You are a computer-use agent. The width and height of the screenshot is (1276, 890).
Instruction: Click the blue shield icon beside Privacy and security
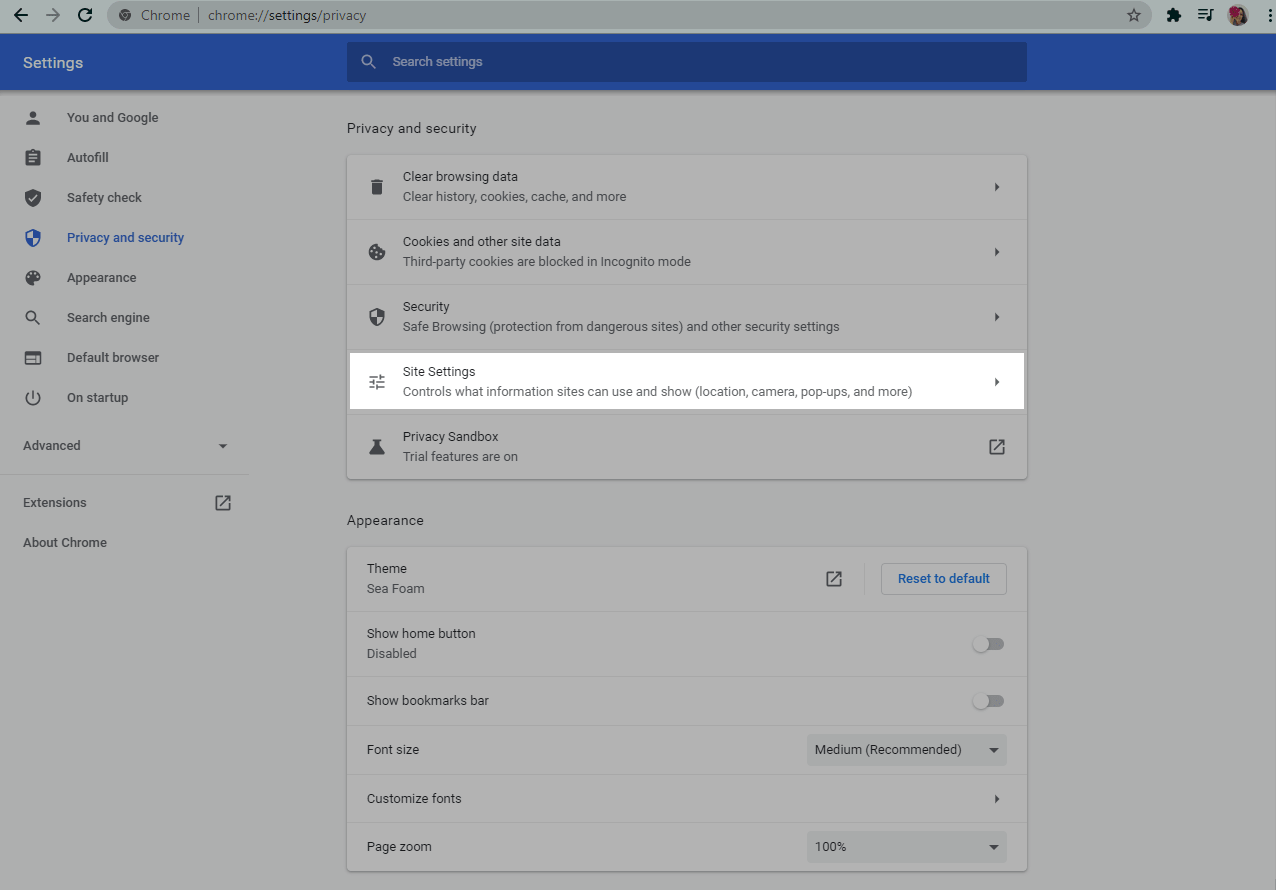pyautogui.click(x=33, y=238)
